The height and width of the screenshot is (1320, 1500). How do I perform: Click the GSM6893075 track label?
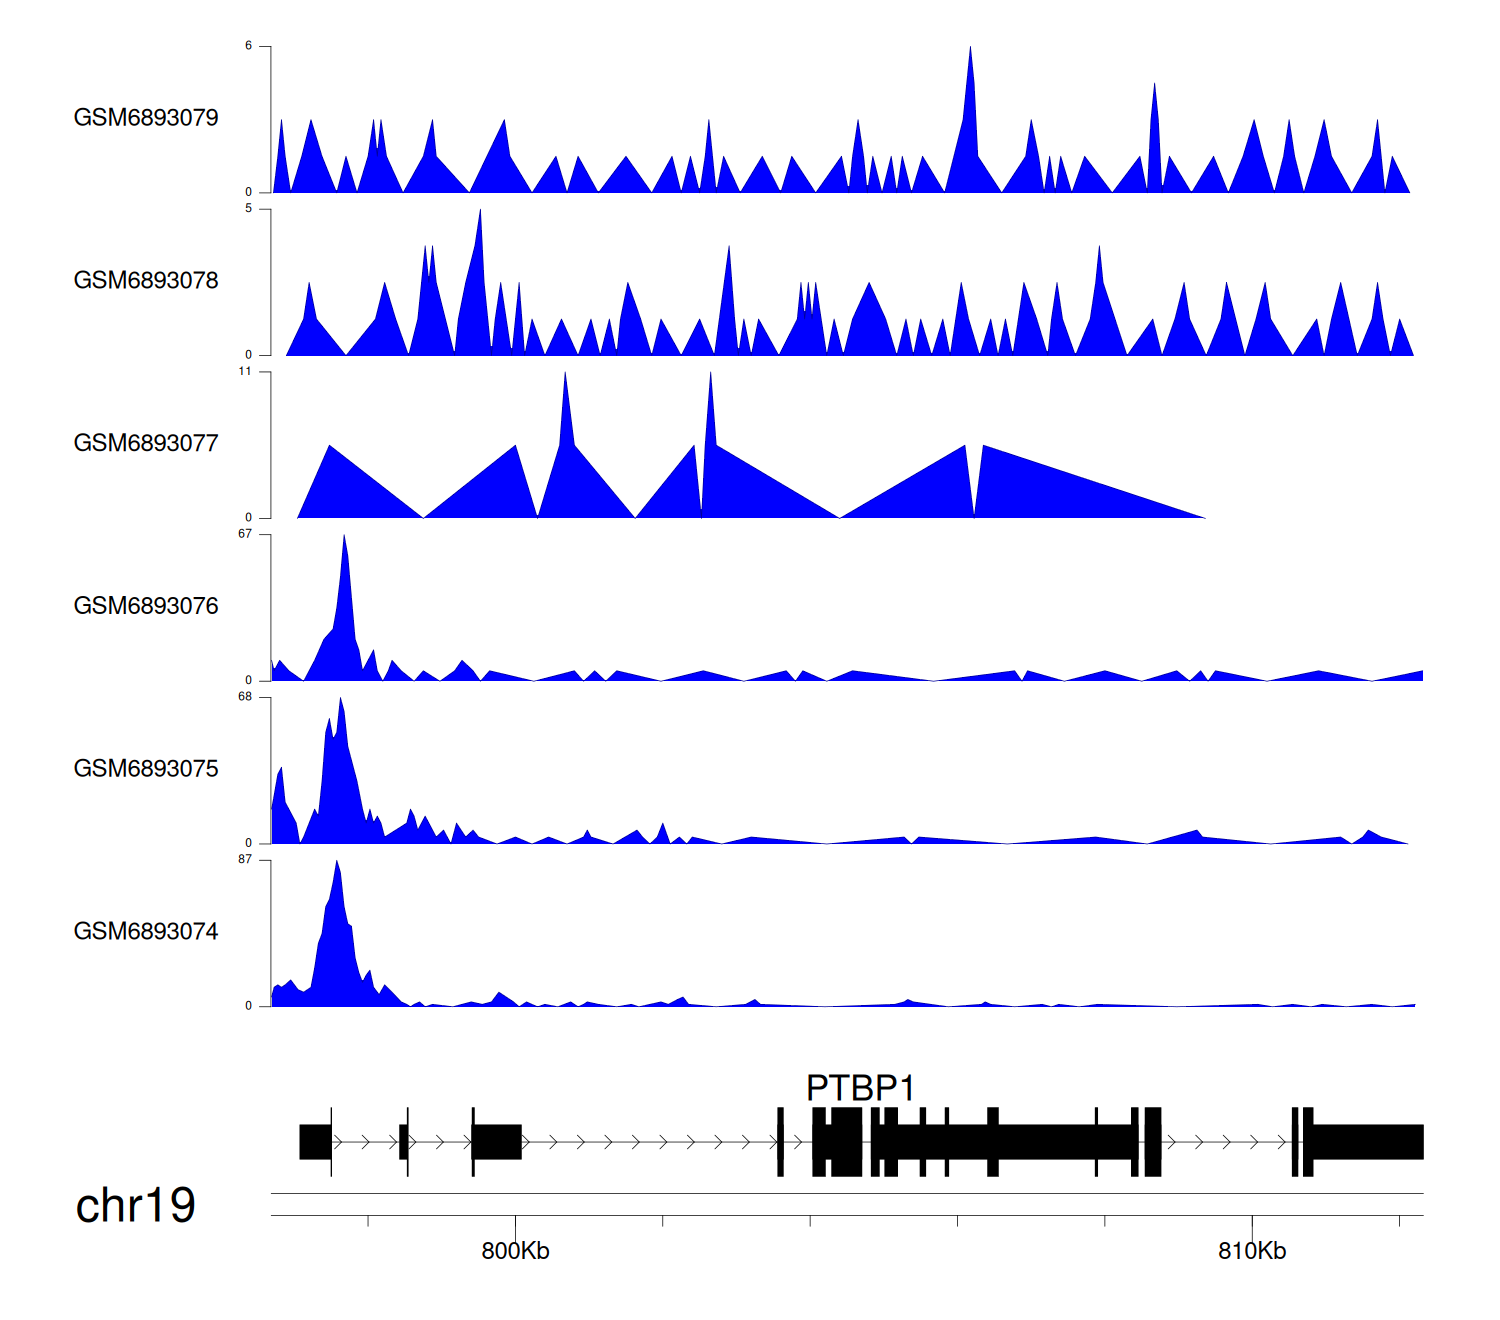click(x=146, y=769)
